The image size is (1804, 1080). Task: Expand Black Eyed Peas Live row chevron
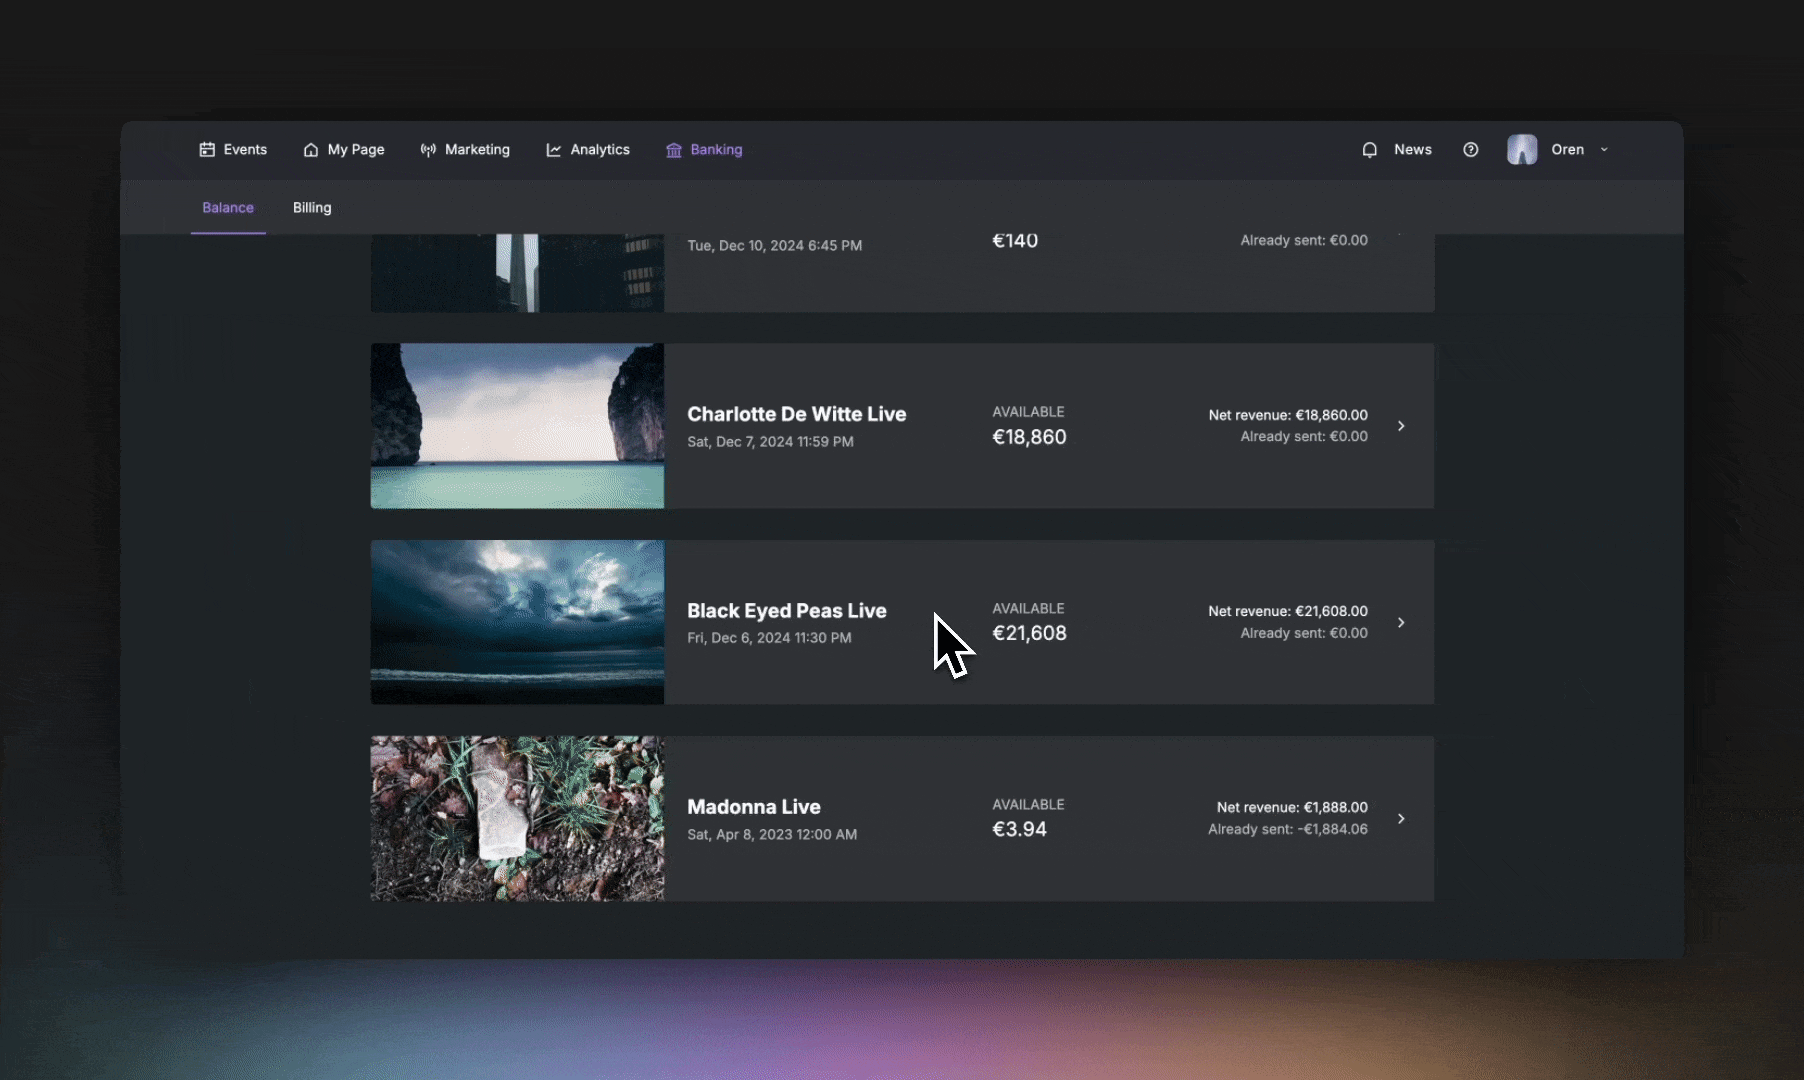click(x=1401, y=623)
